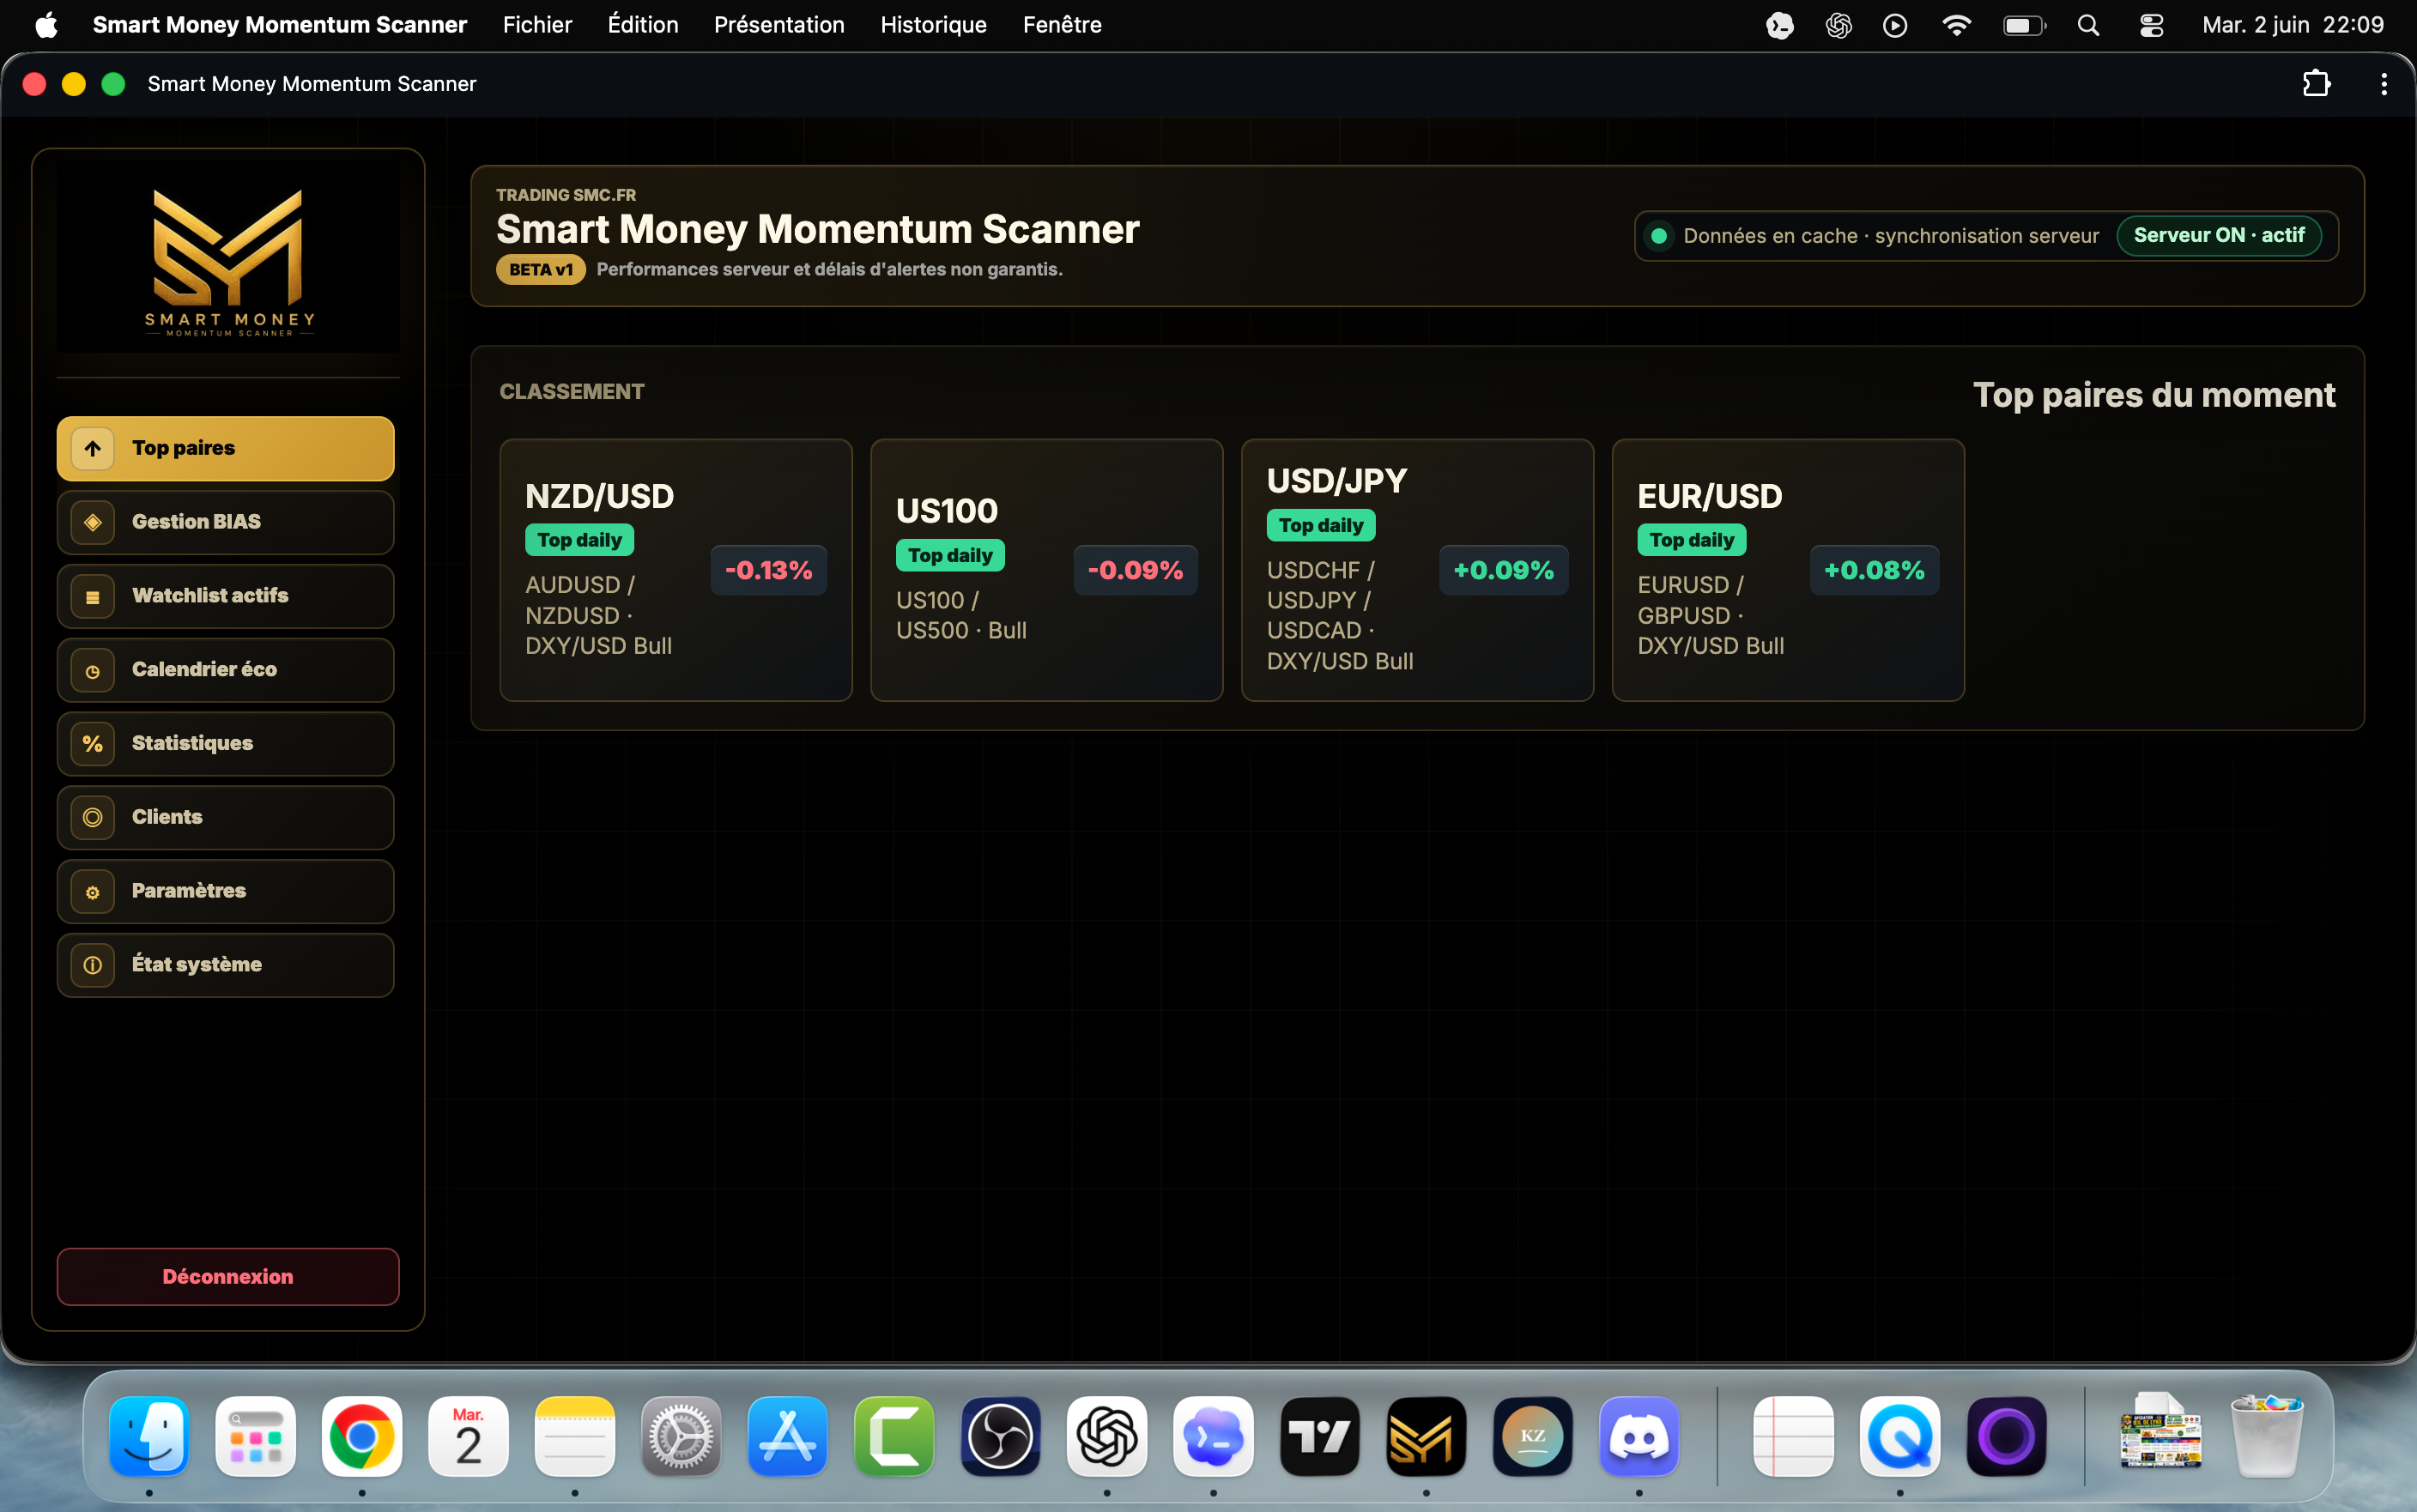
Task: Open System Settings from the Dock
Action: pos(681,1437)
